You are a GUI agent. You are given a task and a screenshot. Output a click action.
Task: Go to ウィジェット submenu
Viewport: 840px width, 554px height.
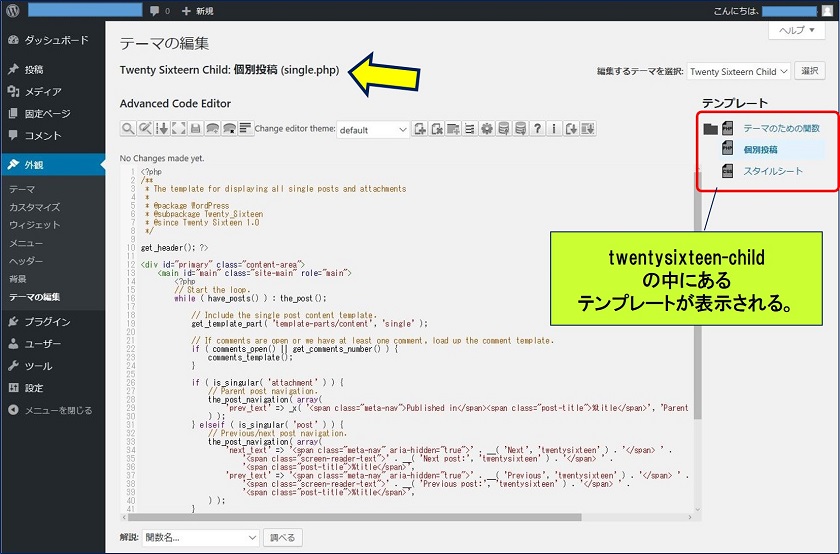click(x=34, y=225)
